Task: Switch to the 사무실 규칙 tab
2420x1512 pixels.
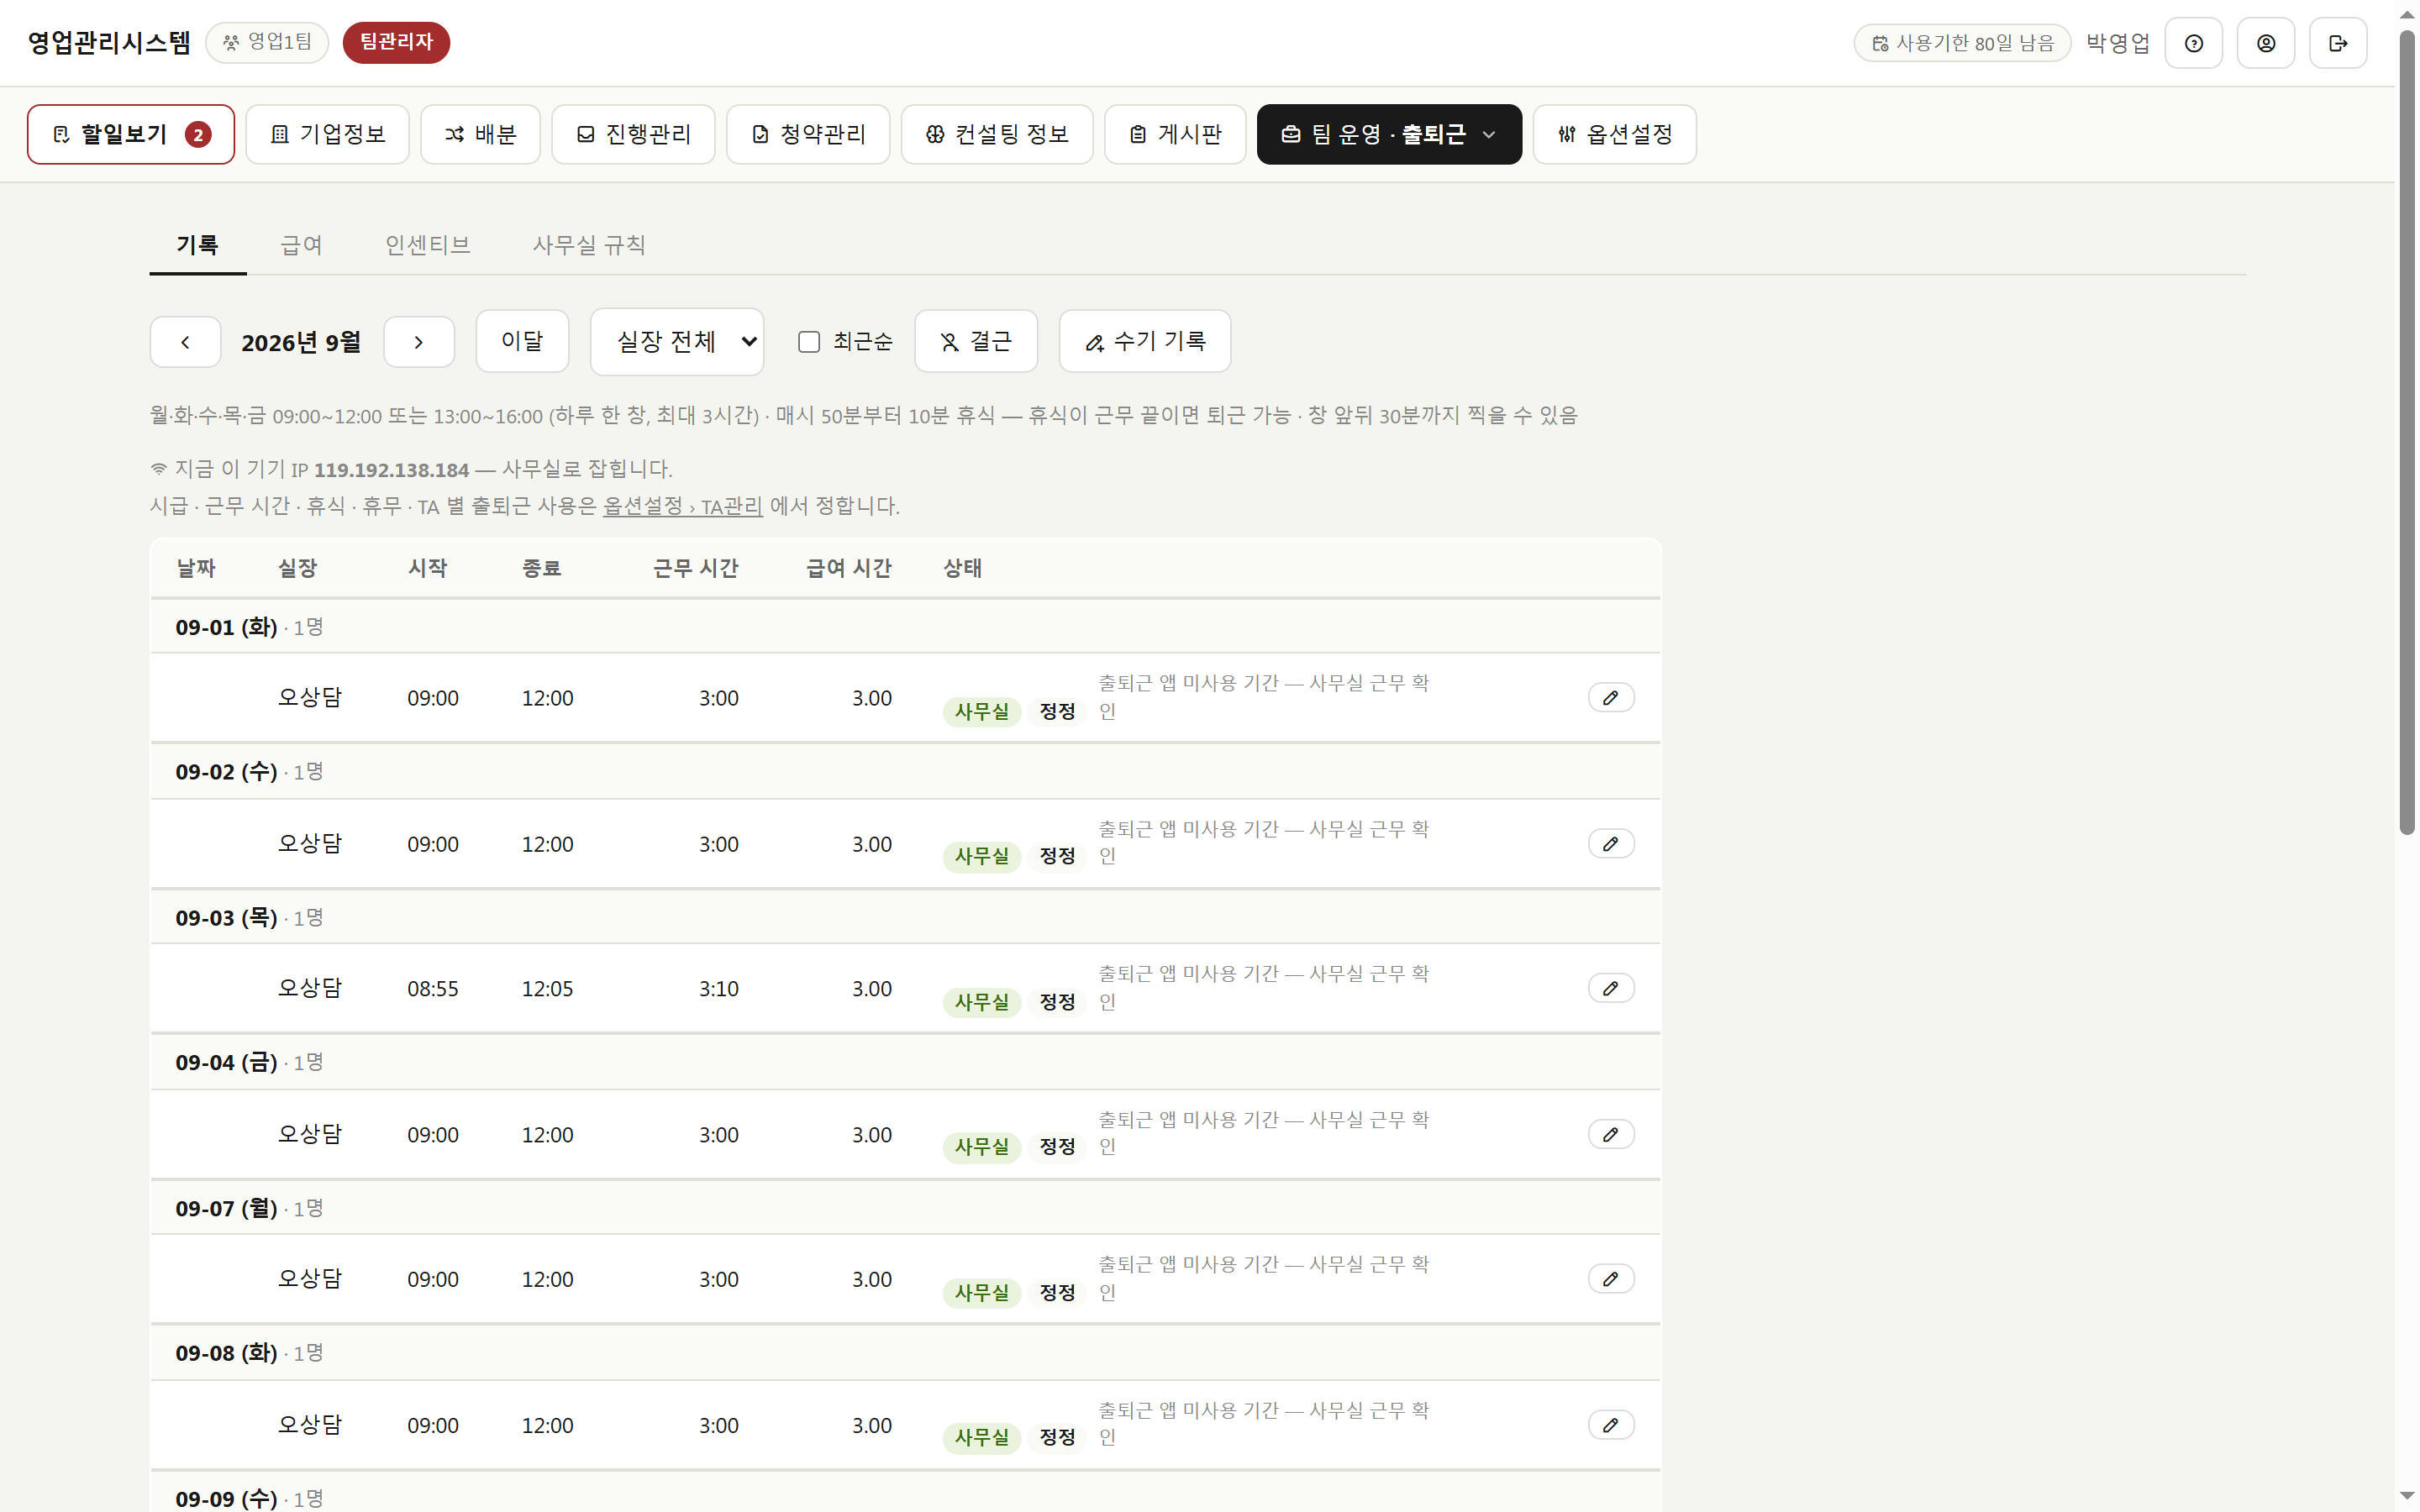Action: (589, 245)
